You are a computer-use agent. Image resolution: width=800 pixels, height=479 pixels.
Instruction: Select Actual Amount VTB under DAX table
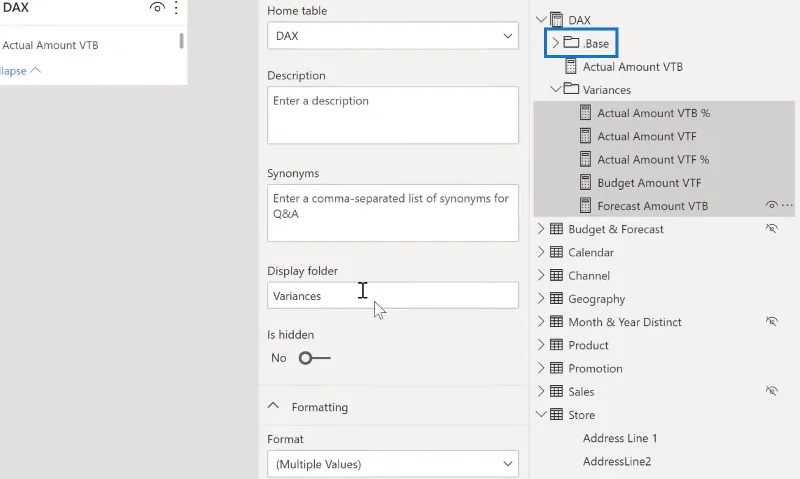[633, 66]
